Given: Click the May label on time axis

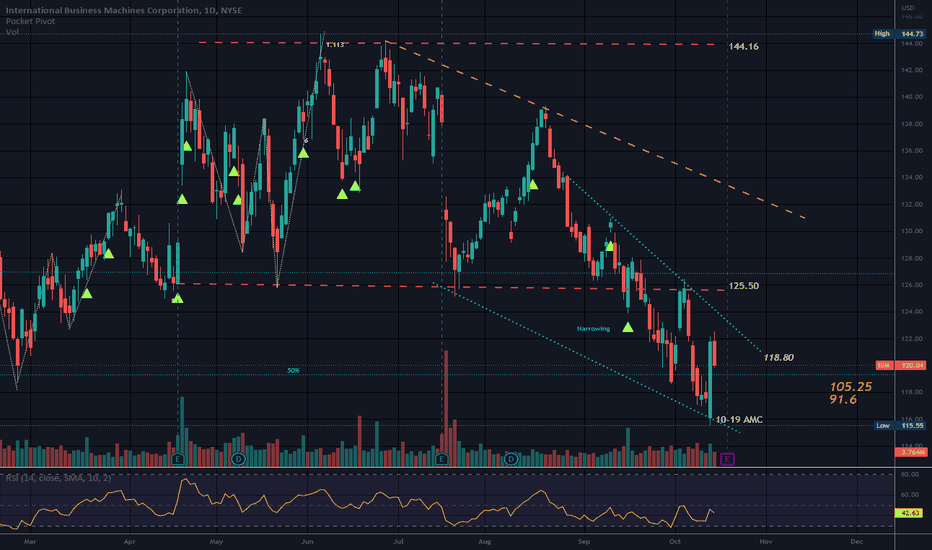Looking at the screenshot, I should pos(216,542).
